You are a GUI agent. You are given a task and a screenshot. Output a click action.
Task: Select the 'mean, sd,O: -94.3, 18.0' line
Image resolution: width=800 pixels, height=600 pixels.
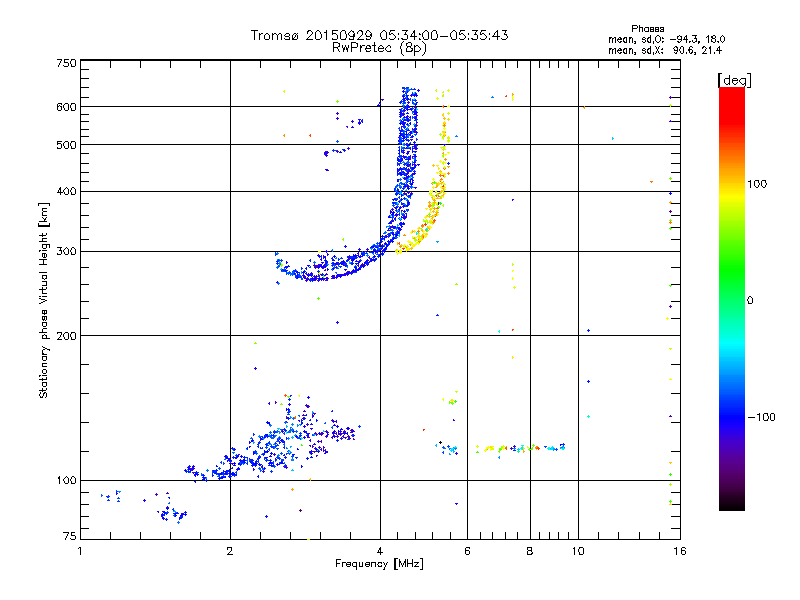coord(666,39)
